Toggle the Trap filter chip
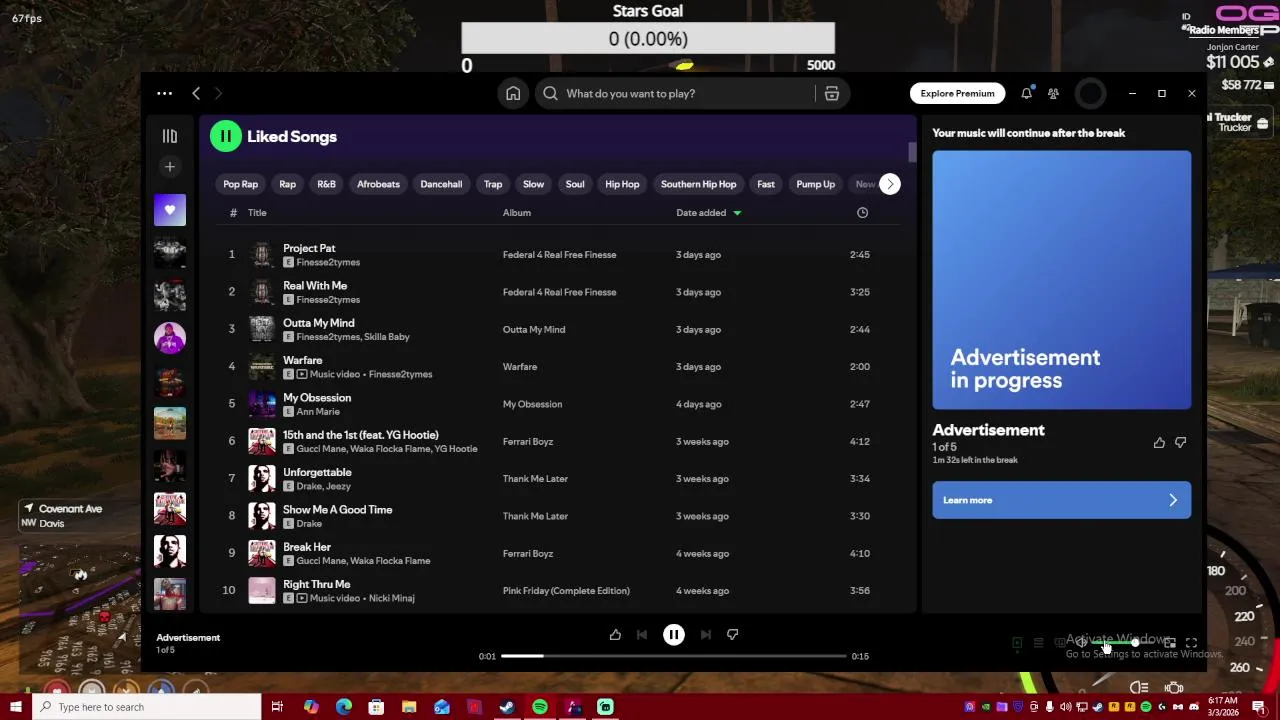The image size is (1280, 720). pyautogui.click(x=493, y=184)
